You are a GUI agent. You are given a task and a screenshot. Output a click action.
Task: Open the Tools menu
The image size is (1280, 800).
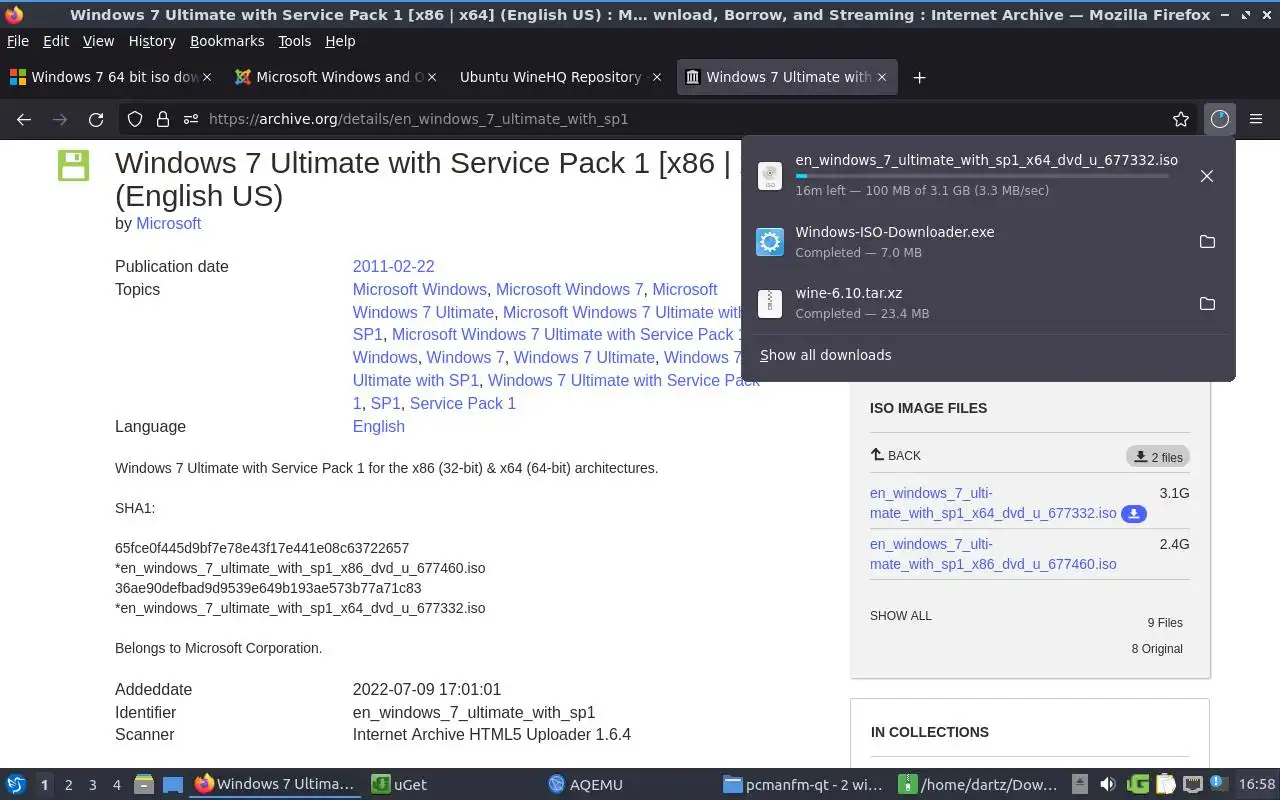295,41
